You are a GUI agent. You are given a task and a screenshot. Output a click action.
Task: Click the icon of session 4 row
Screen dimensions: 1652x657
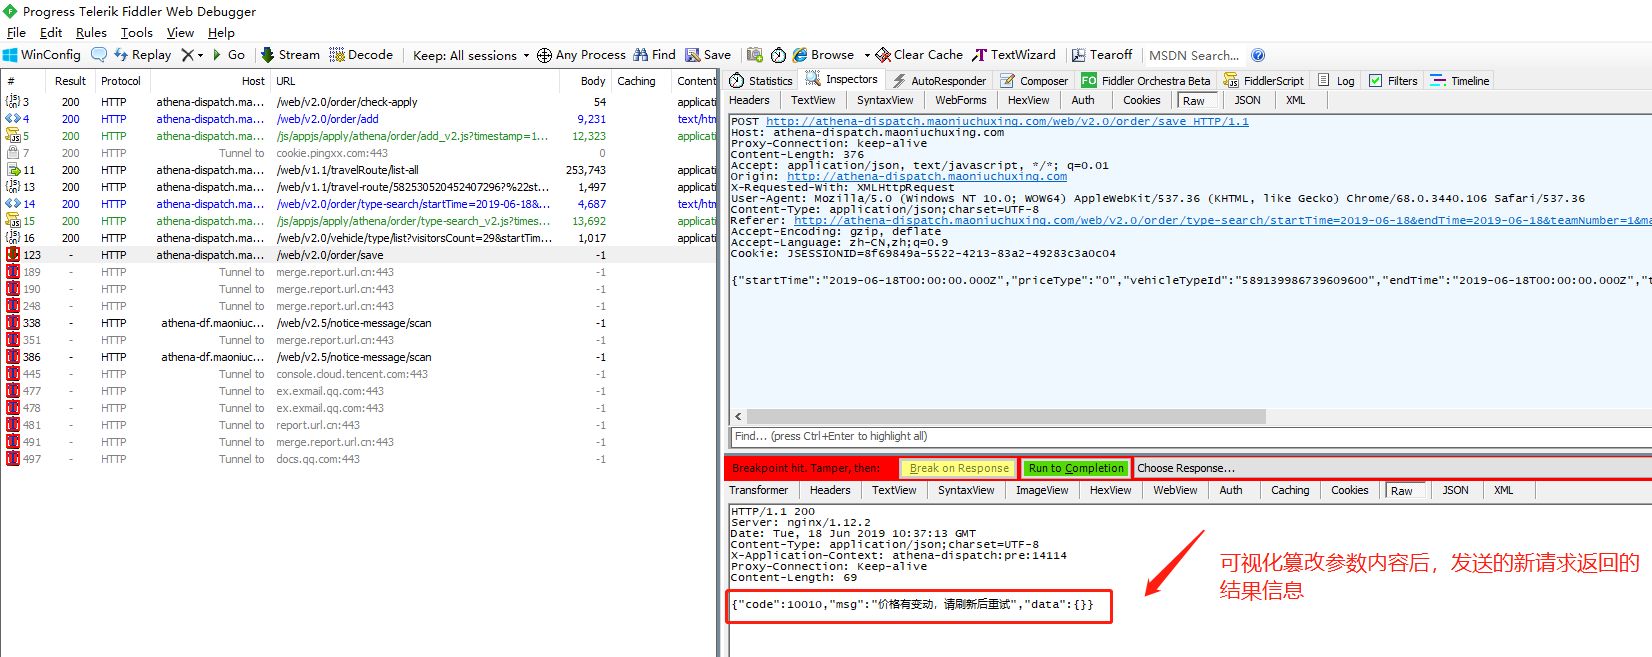13,119
